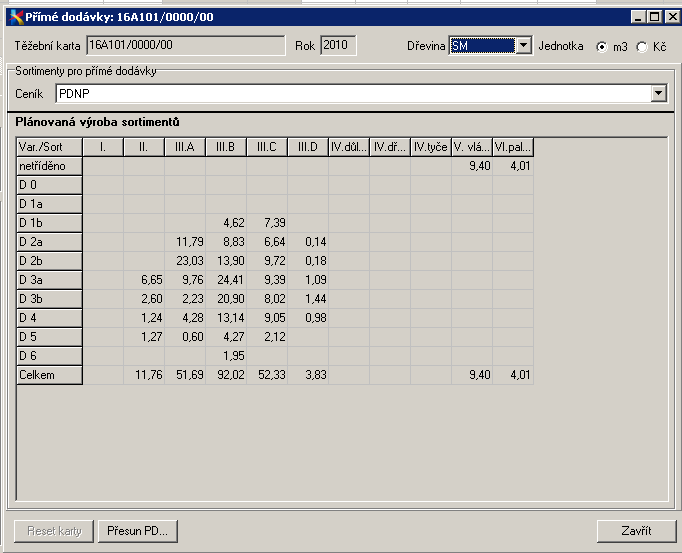Open the Dřevina dropdown arrow
This screenshot has height=553, width=682.
click(523, 46)
